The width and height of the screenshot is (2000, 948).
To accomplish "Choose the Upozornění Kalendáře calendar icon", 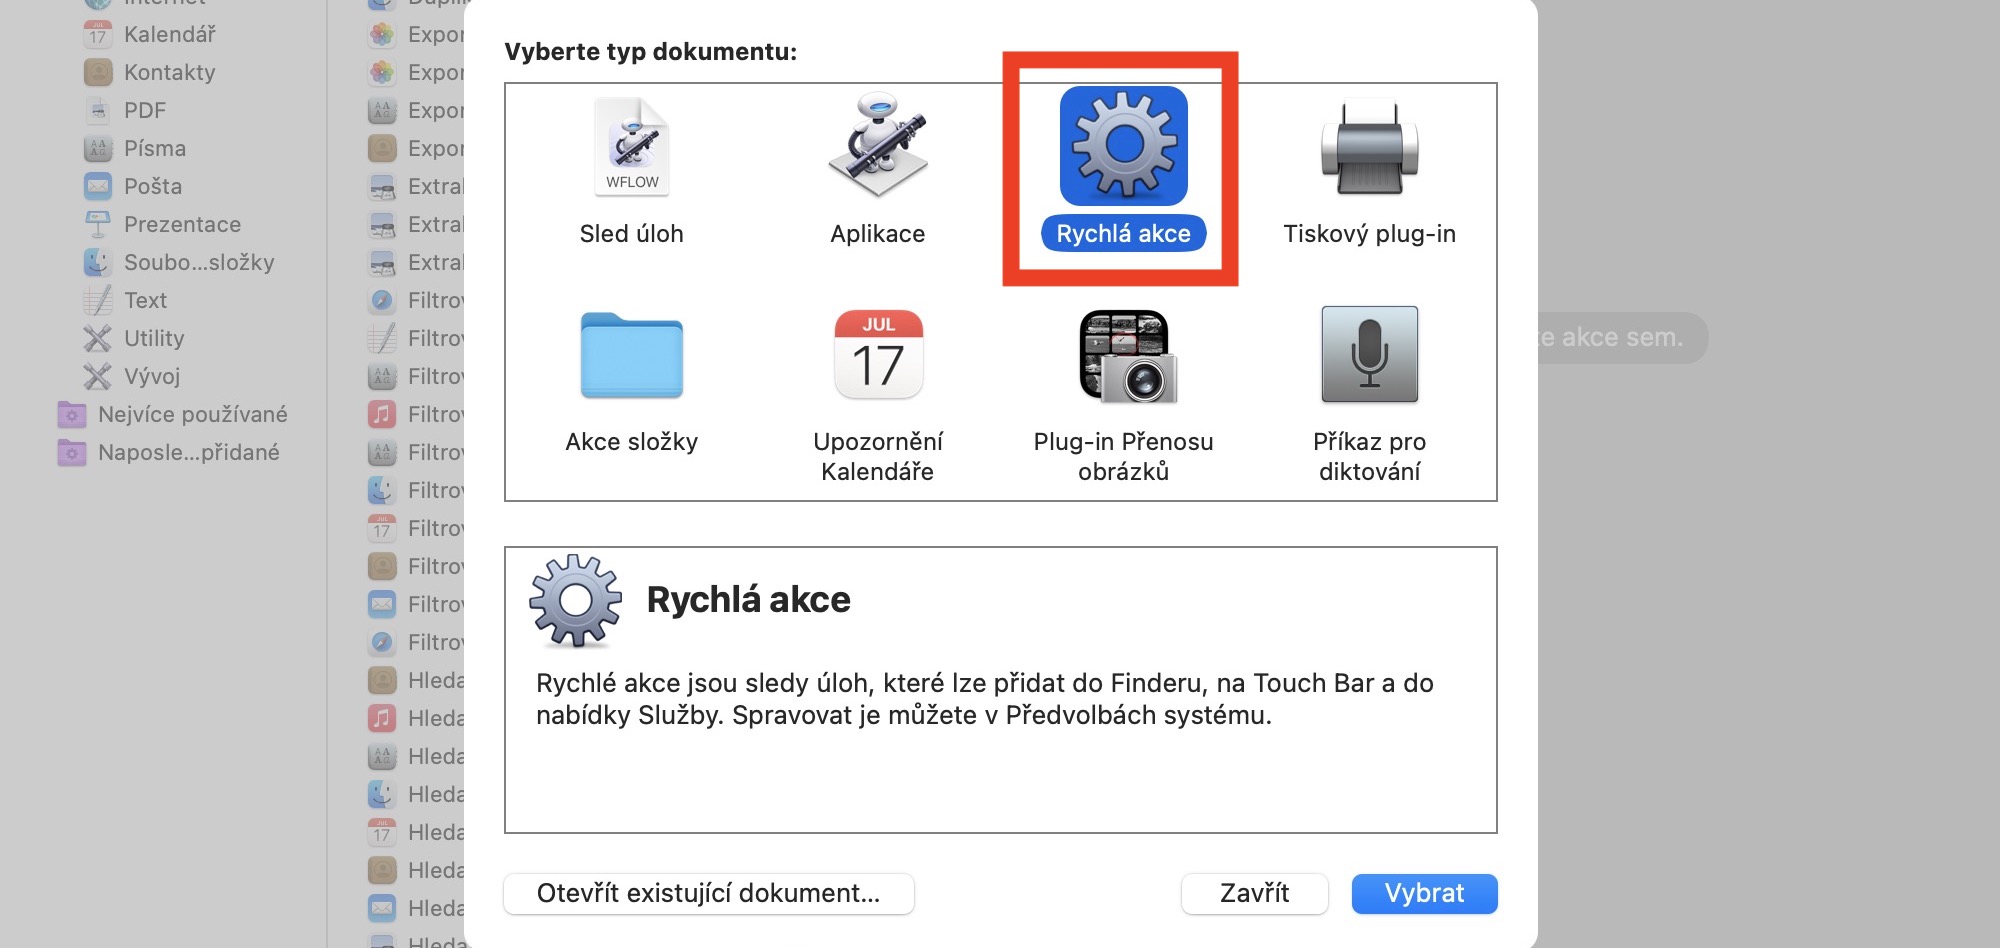I will point(878,355).
